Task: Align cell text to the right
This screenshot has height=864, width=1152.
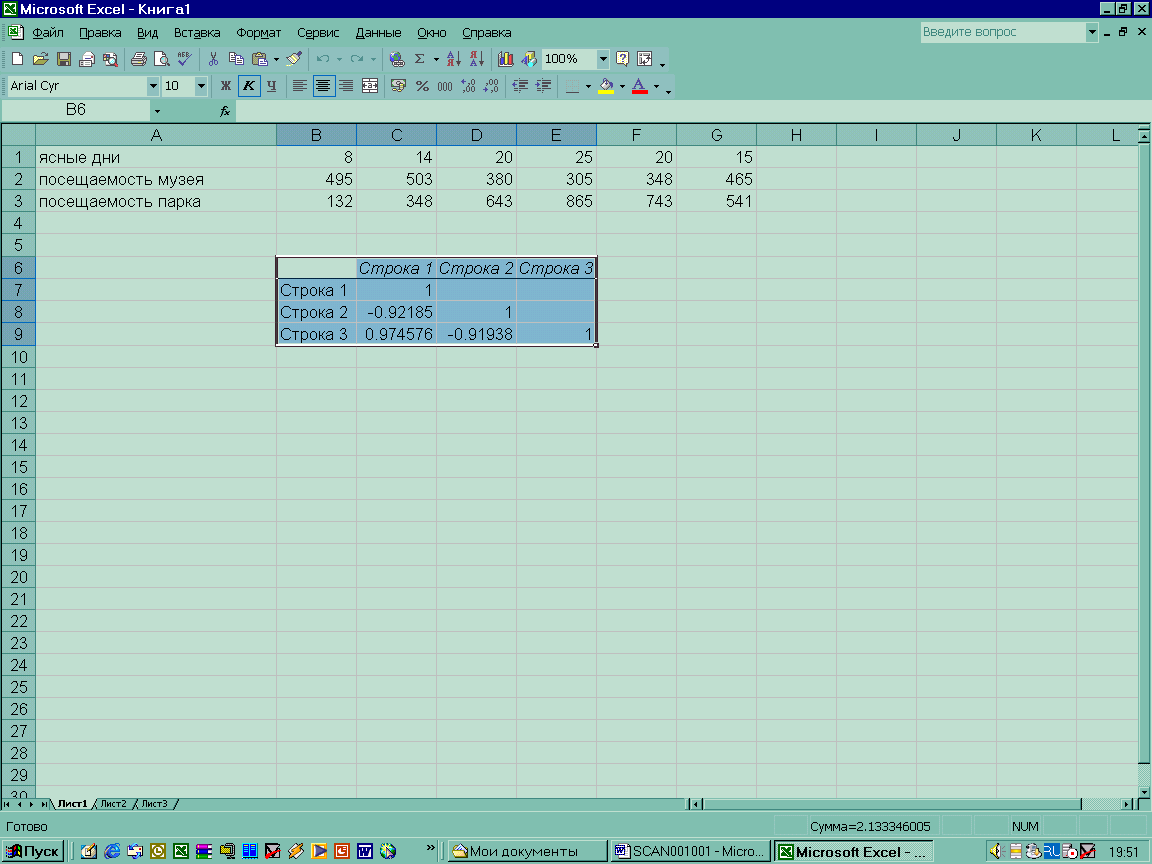Action: coord(346,86)
